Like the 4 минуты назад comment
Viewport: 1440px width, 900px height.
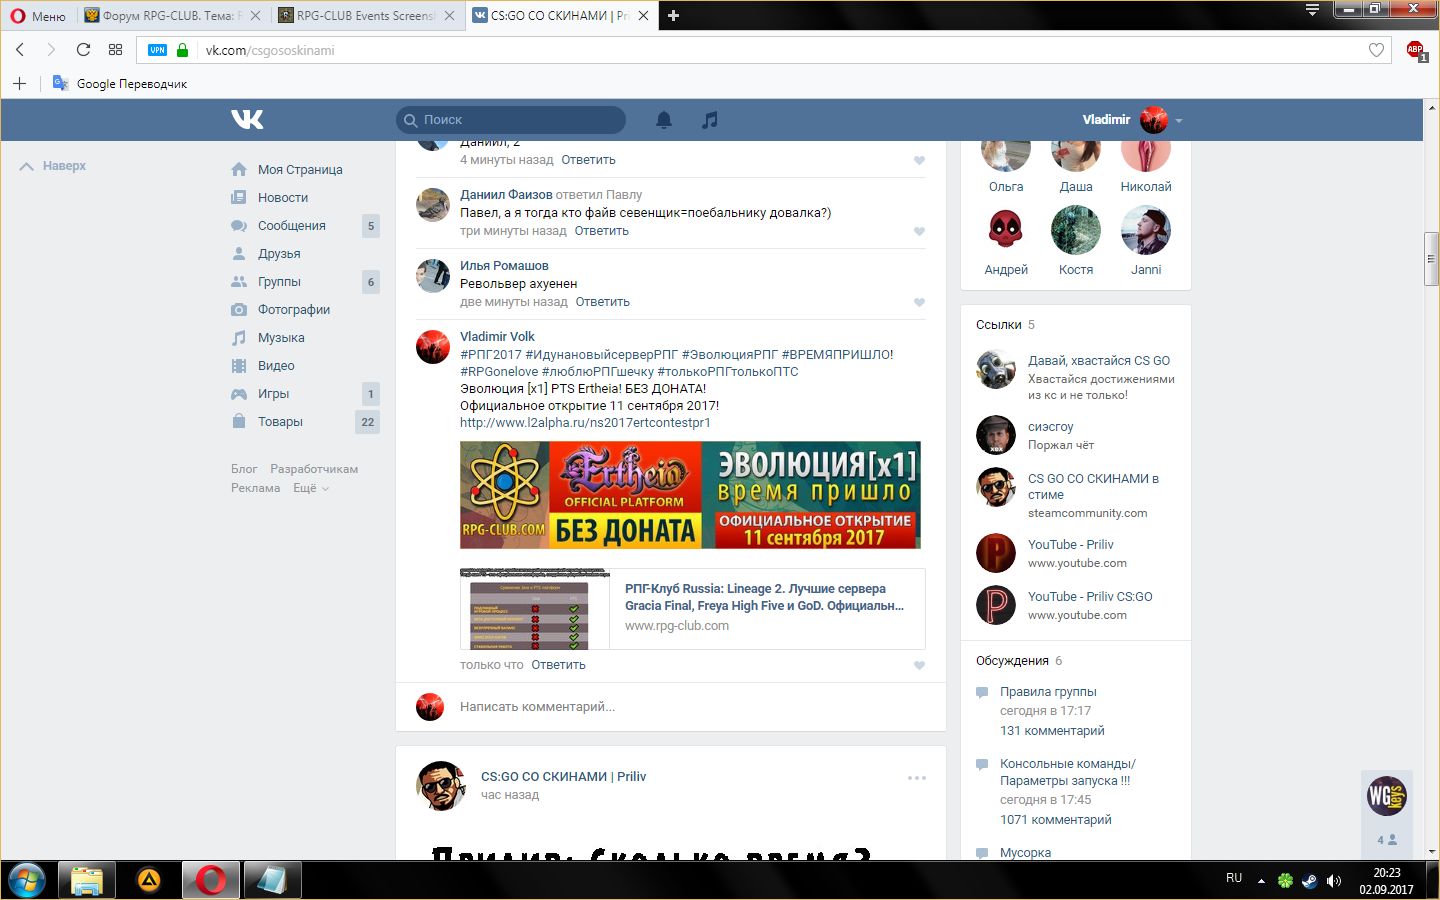pyautogui.click(x=919, y=160)
